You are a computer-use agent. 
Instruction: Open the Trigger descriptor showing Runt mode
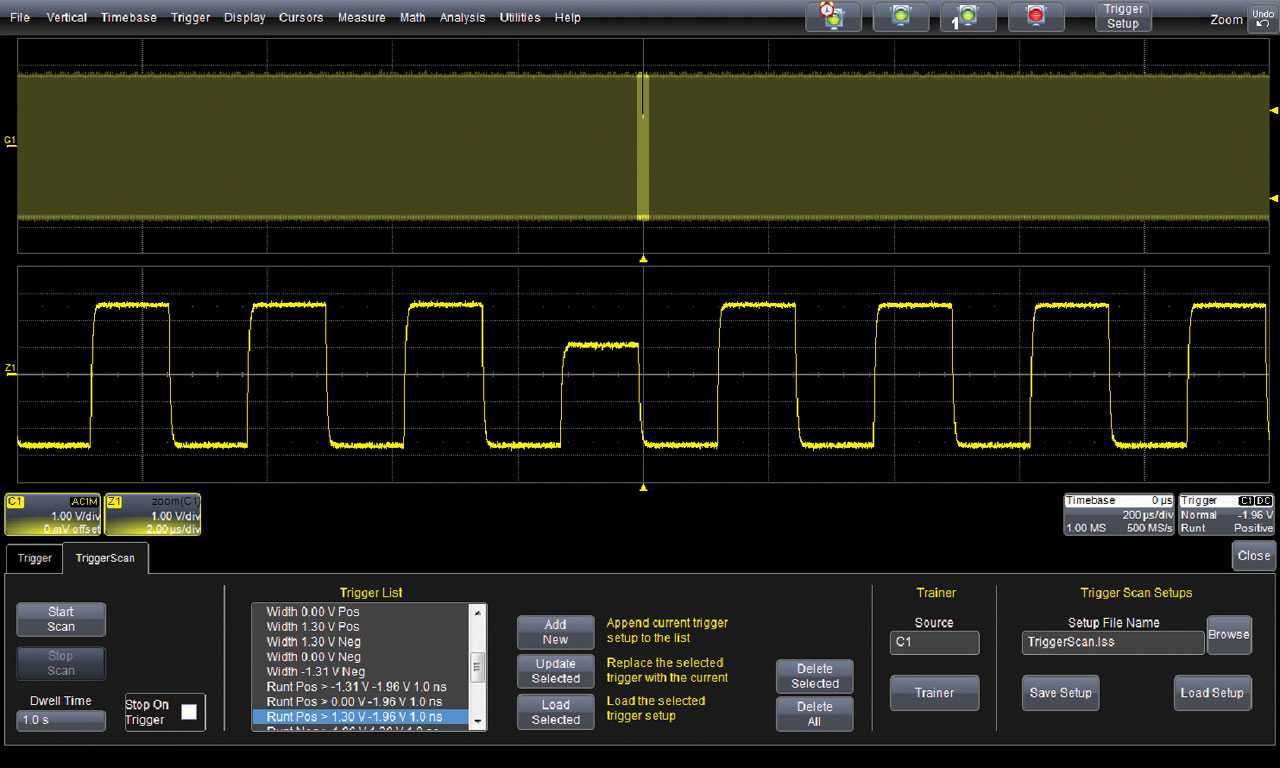[1226, 514]
